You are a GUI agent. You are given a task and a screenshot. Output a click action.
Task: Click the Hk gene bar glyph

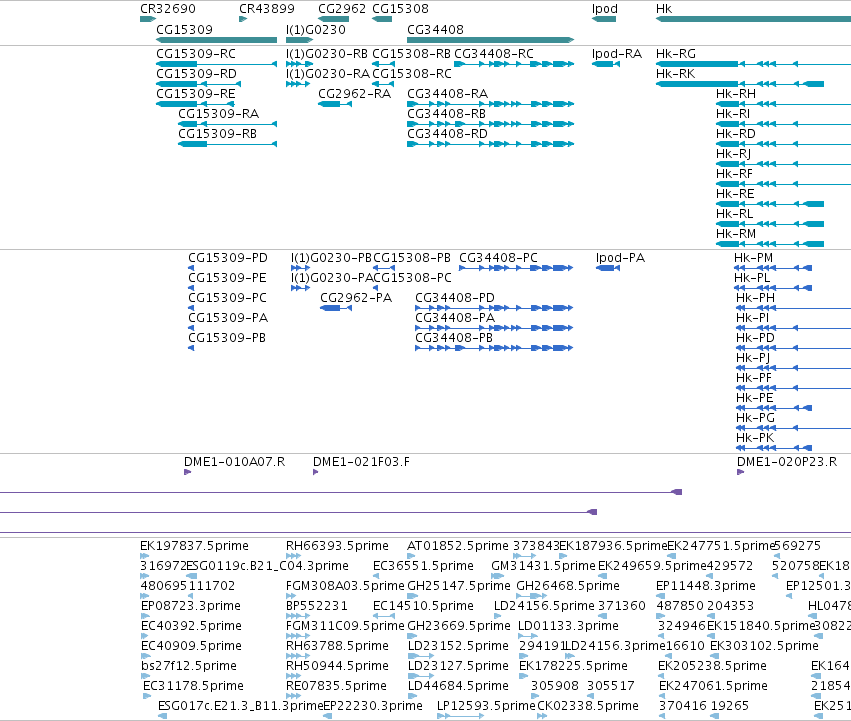tap(753, 19)
